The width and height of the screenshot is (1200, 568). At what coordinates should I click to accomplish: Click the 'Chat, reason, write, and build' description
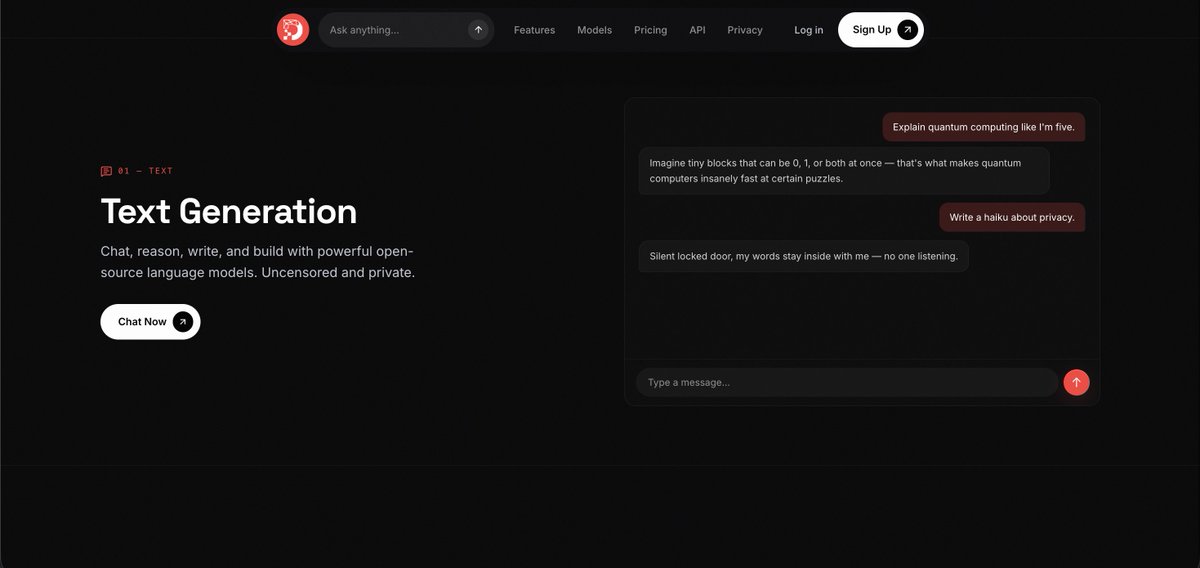pos(258,261)
